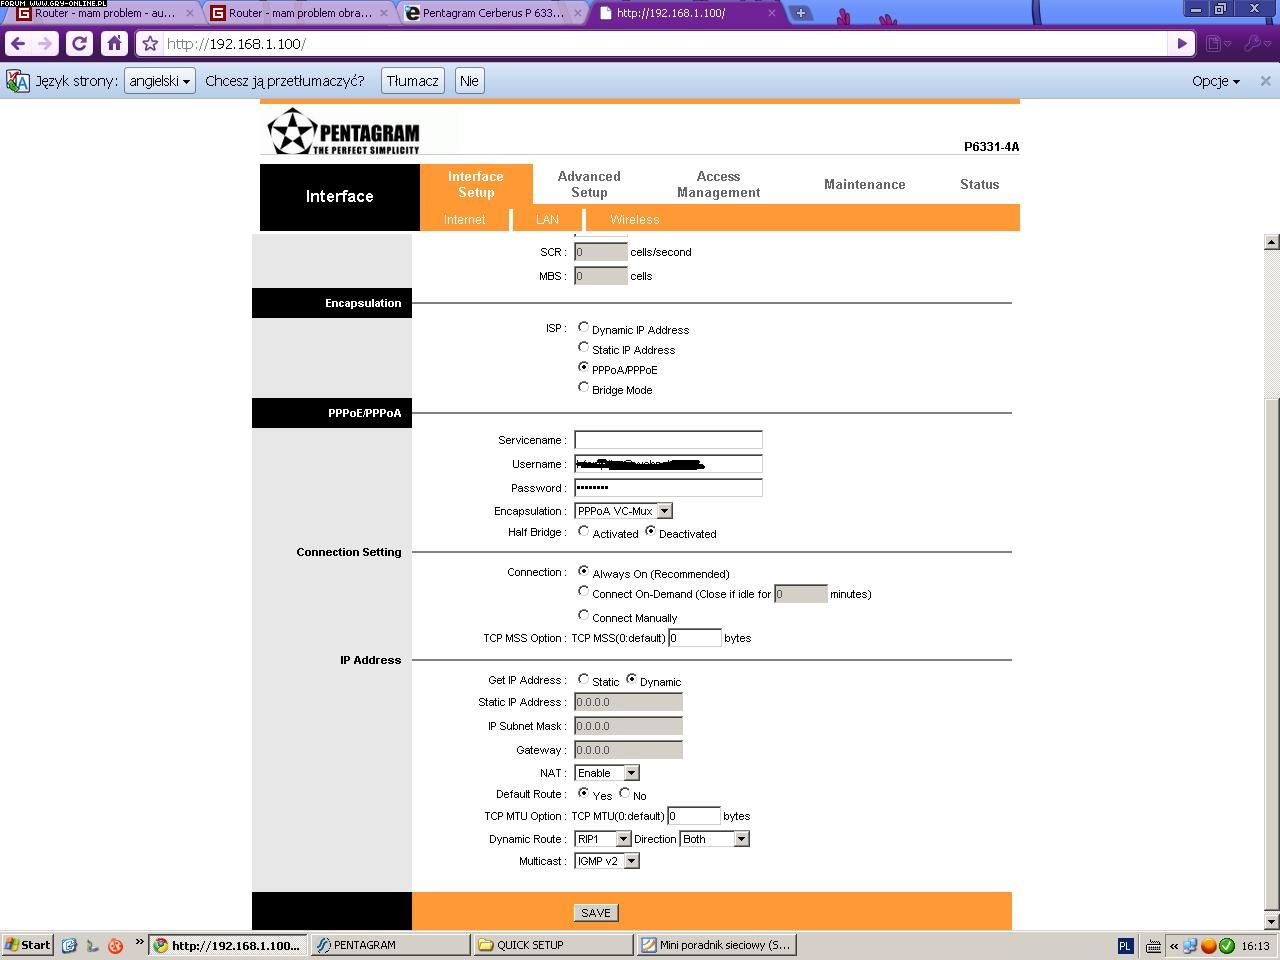Select Bridge Mode ISP option
1280x960 pixels.
(x=583, y=388)
